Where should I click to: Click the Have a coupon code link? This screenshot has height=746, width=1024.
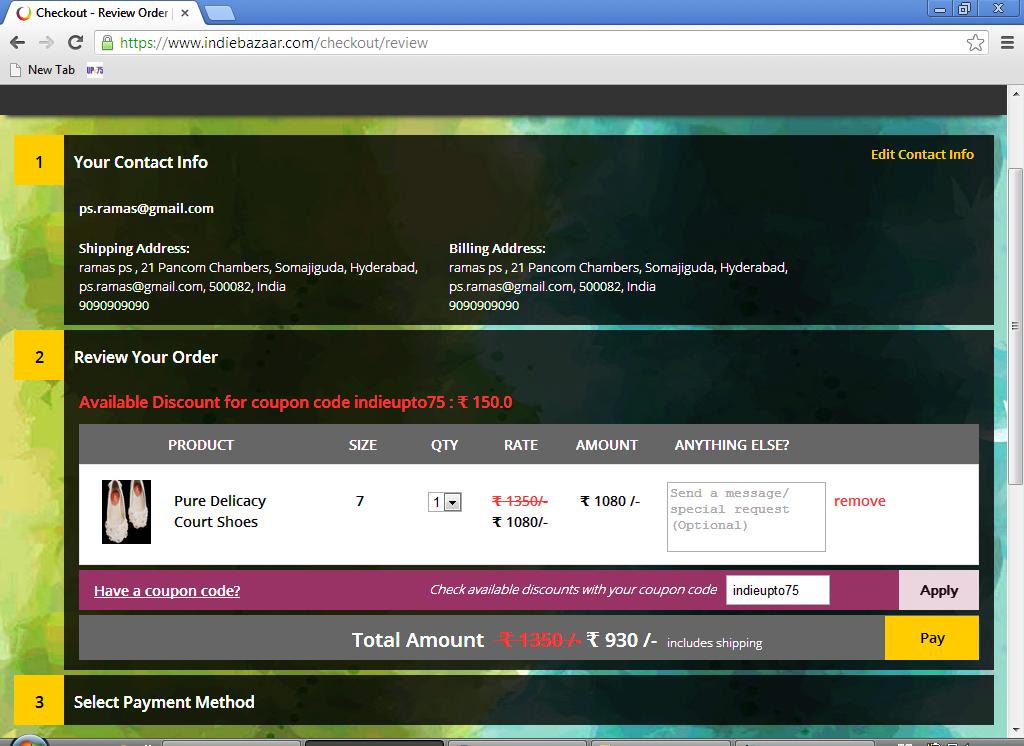(x=167, y=591)
